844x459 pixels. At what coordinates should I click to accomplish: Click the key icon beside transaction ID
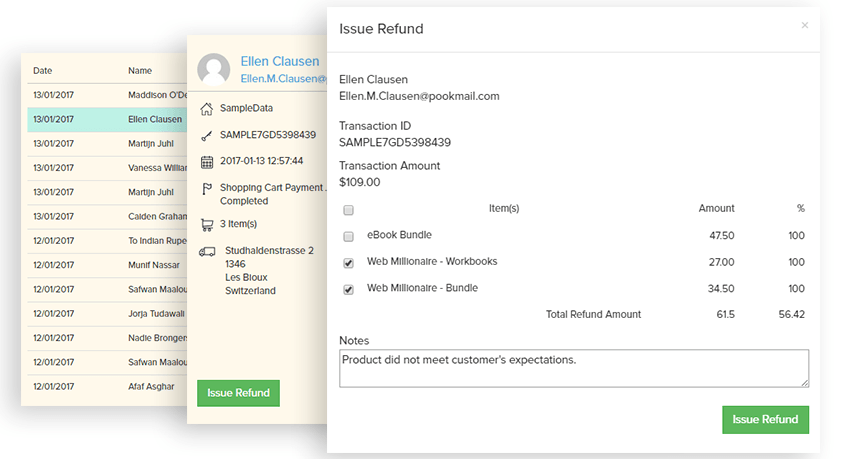coord(207,135)
